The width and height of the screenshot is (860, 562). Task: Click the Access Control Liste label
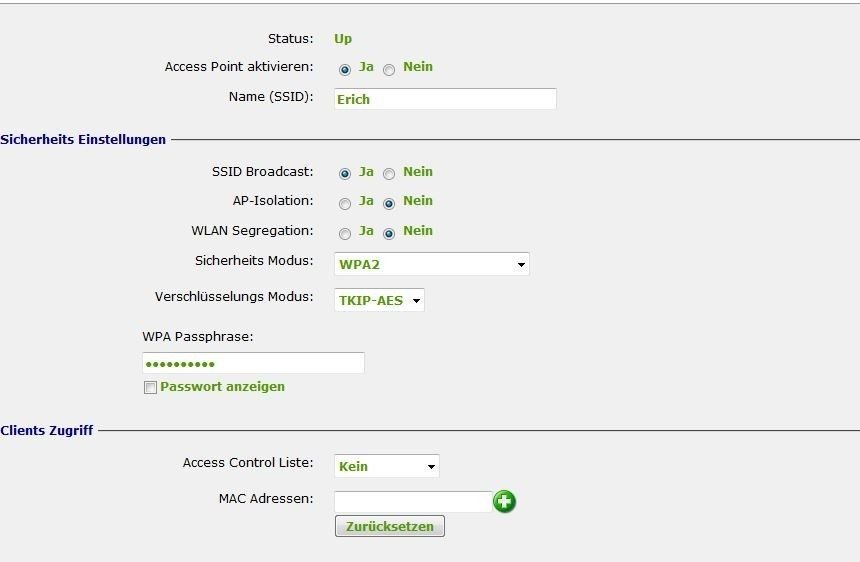248,463
